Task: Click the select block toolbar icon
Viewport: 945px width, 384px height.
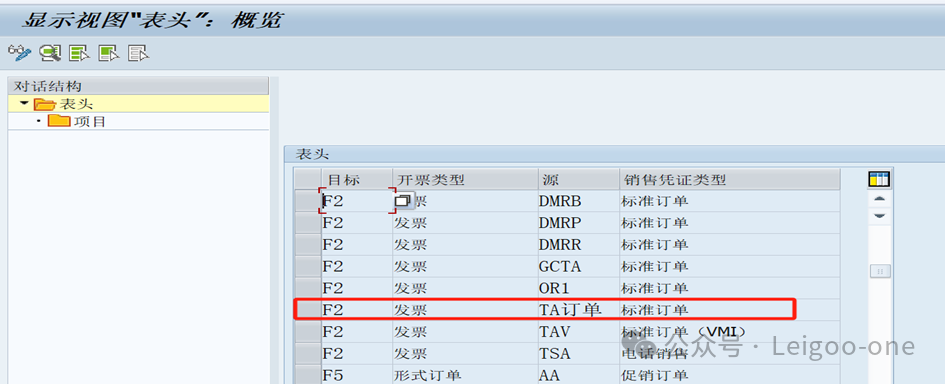Action: click(109, 53)
